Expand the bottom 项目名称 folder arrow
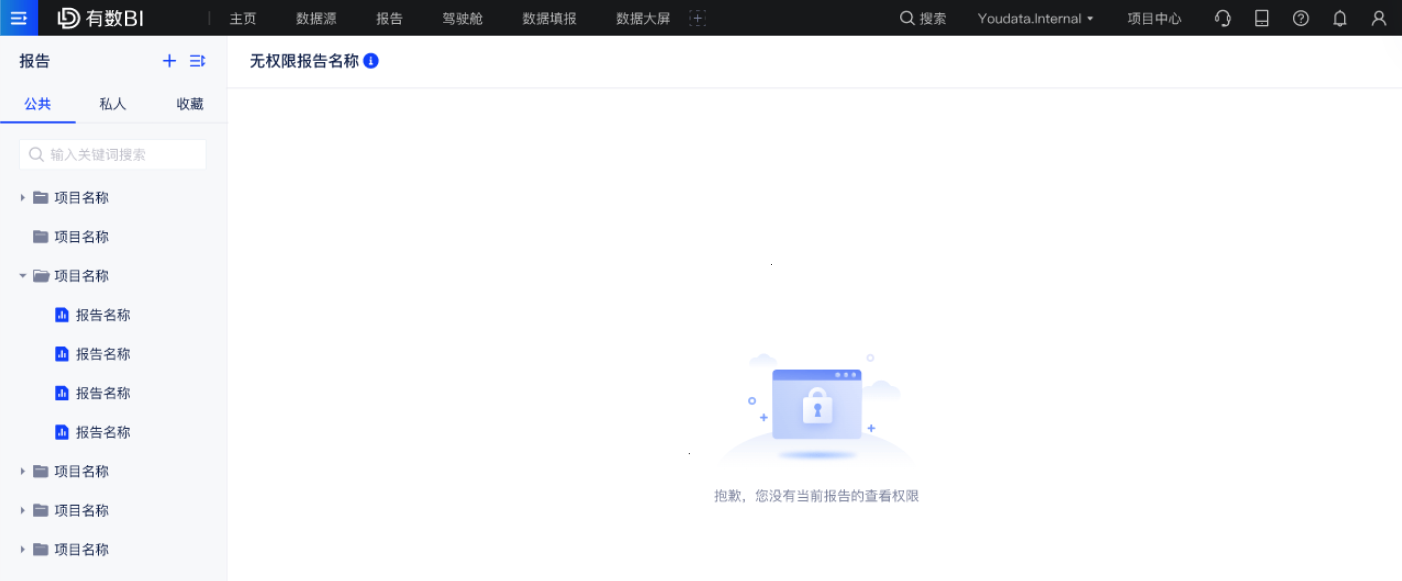This screenshot has height=581, width=1402. [23, 550]
